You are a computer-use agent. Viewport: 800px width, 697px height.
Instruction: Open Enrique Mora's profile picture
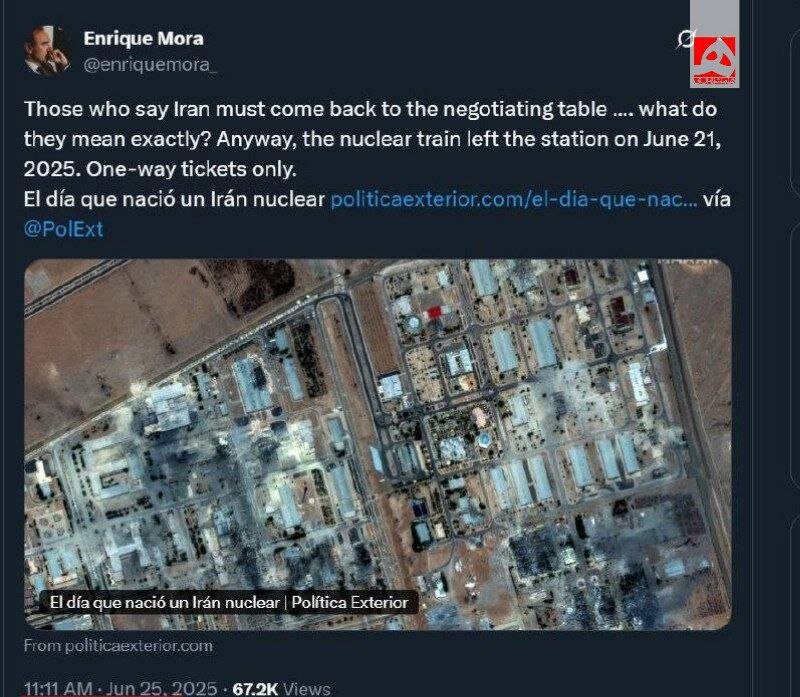[47, 50]
